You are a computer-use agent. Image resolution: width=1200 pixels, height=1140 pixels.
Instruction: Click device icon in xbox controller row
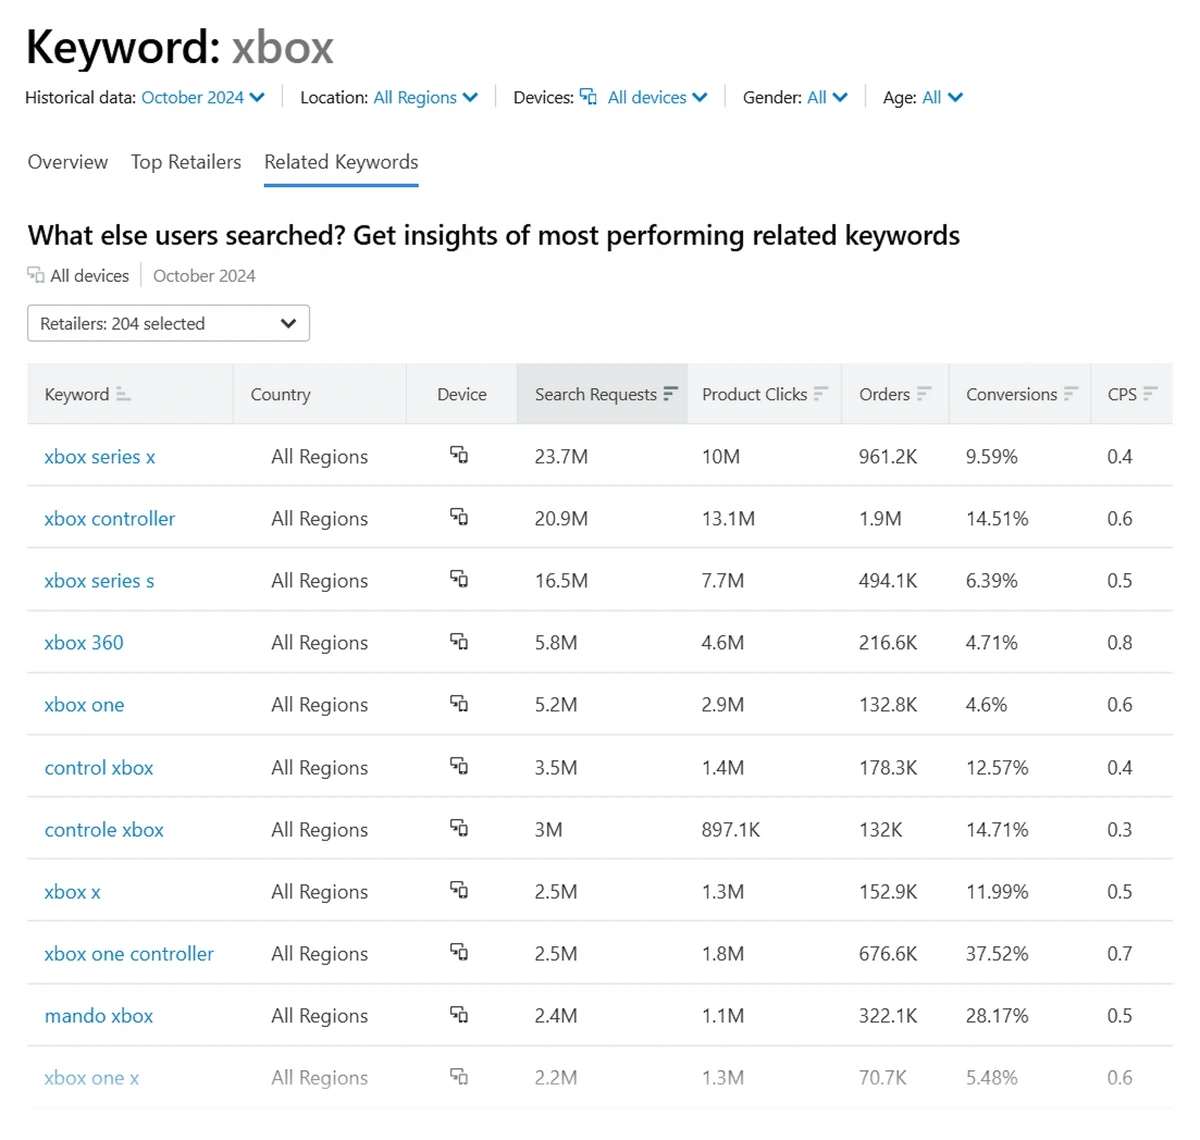click(459, 517)
